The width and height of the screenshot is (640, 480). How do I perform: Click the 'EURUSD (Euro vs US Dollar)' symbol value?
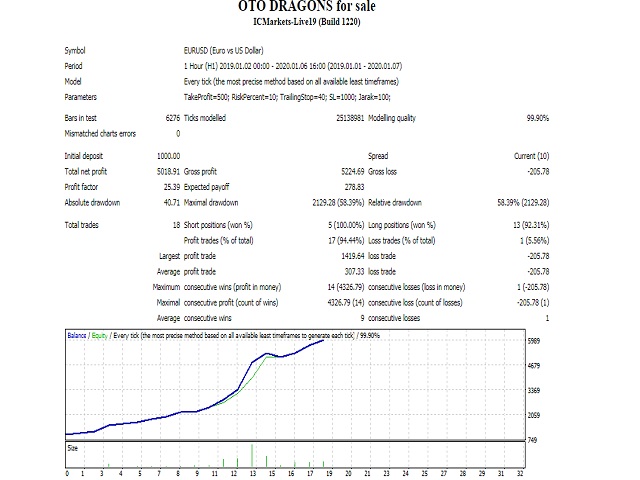coord(223,51)
